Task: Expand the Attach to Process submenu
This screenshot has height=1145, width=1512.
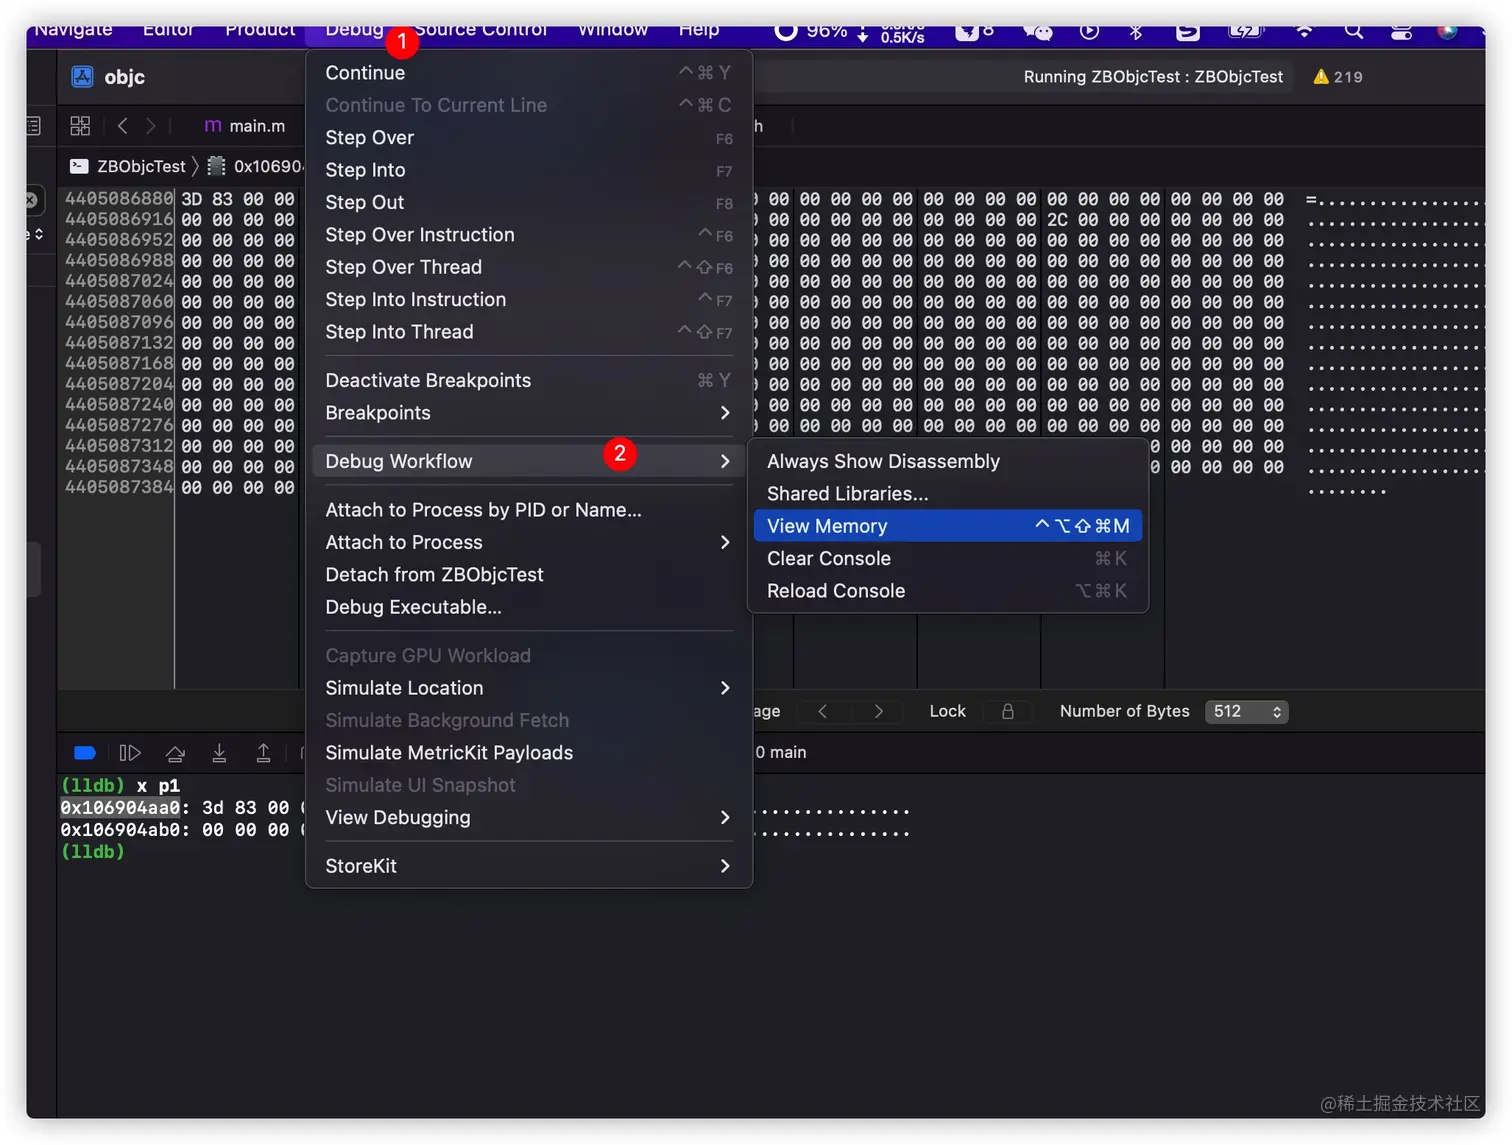Action: (x=529, y=542)
